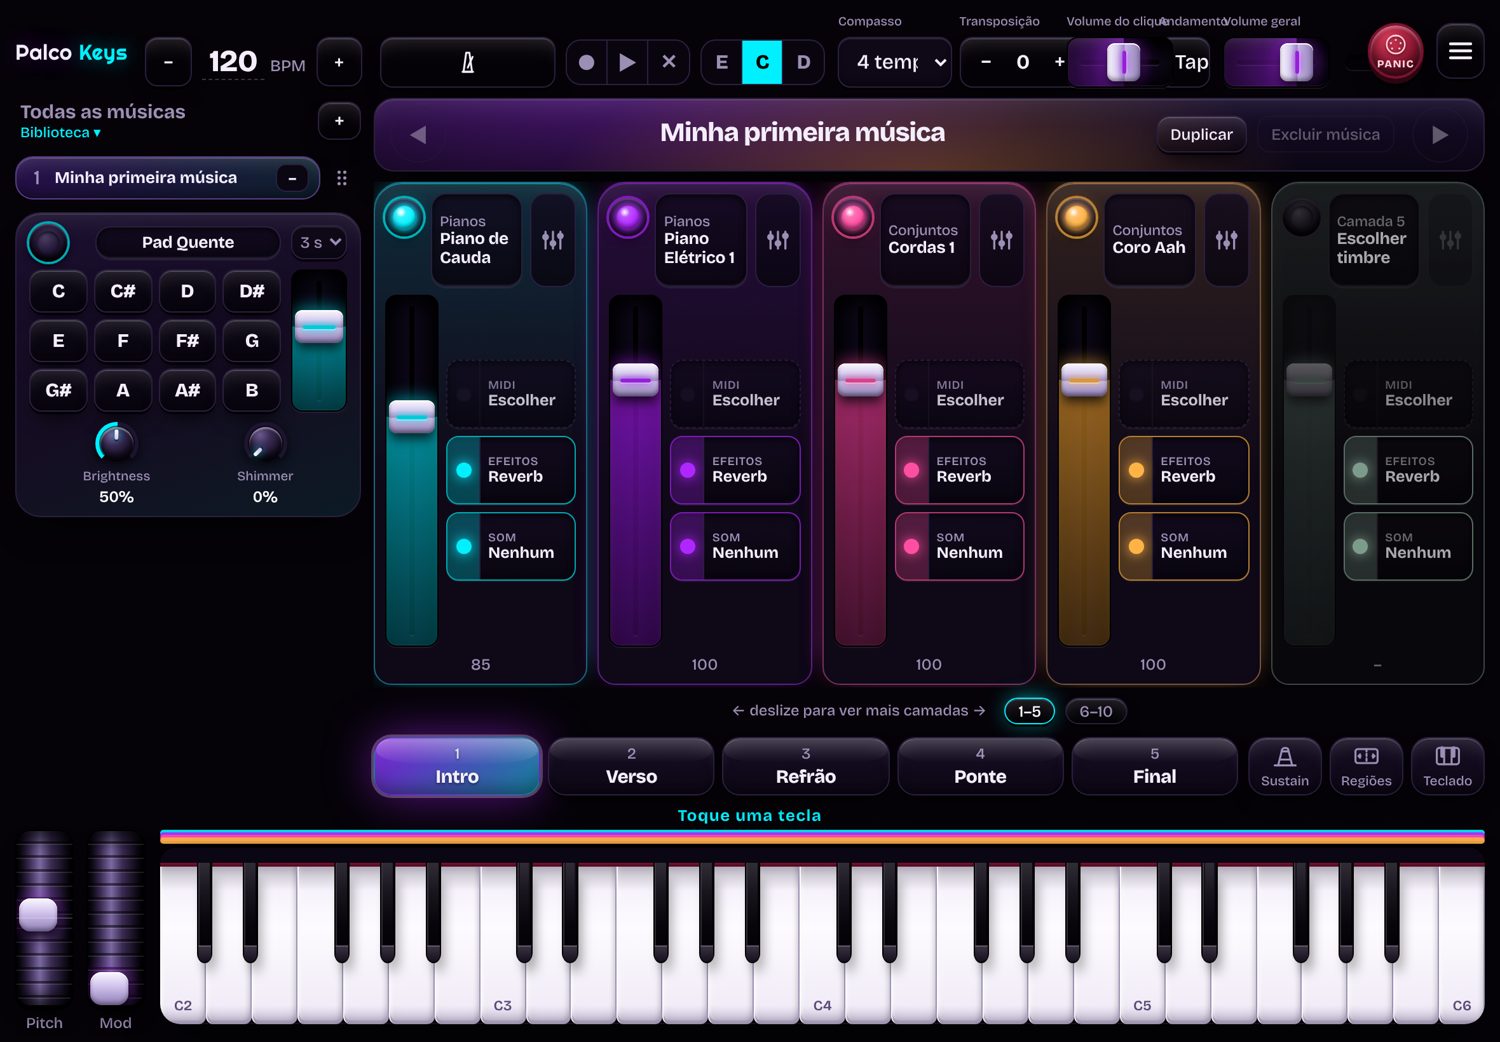Play the current song

coord(628,63)
